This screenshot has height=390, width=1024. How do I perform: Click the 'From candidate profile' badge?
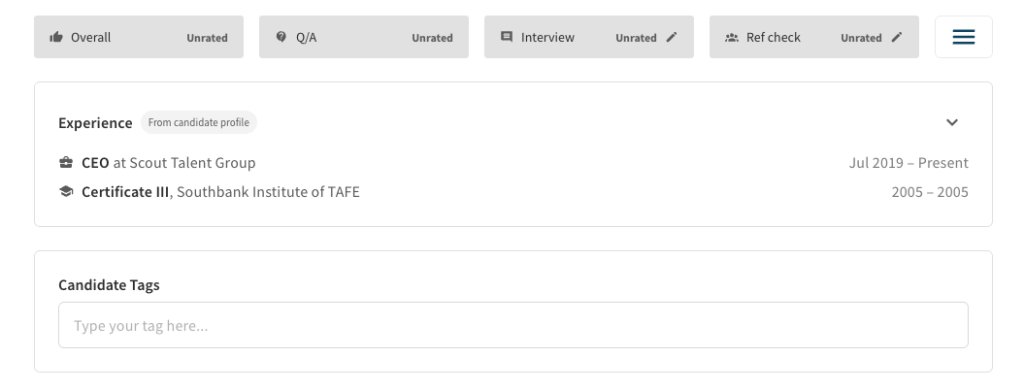199,122
